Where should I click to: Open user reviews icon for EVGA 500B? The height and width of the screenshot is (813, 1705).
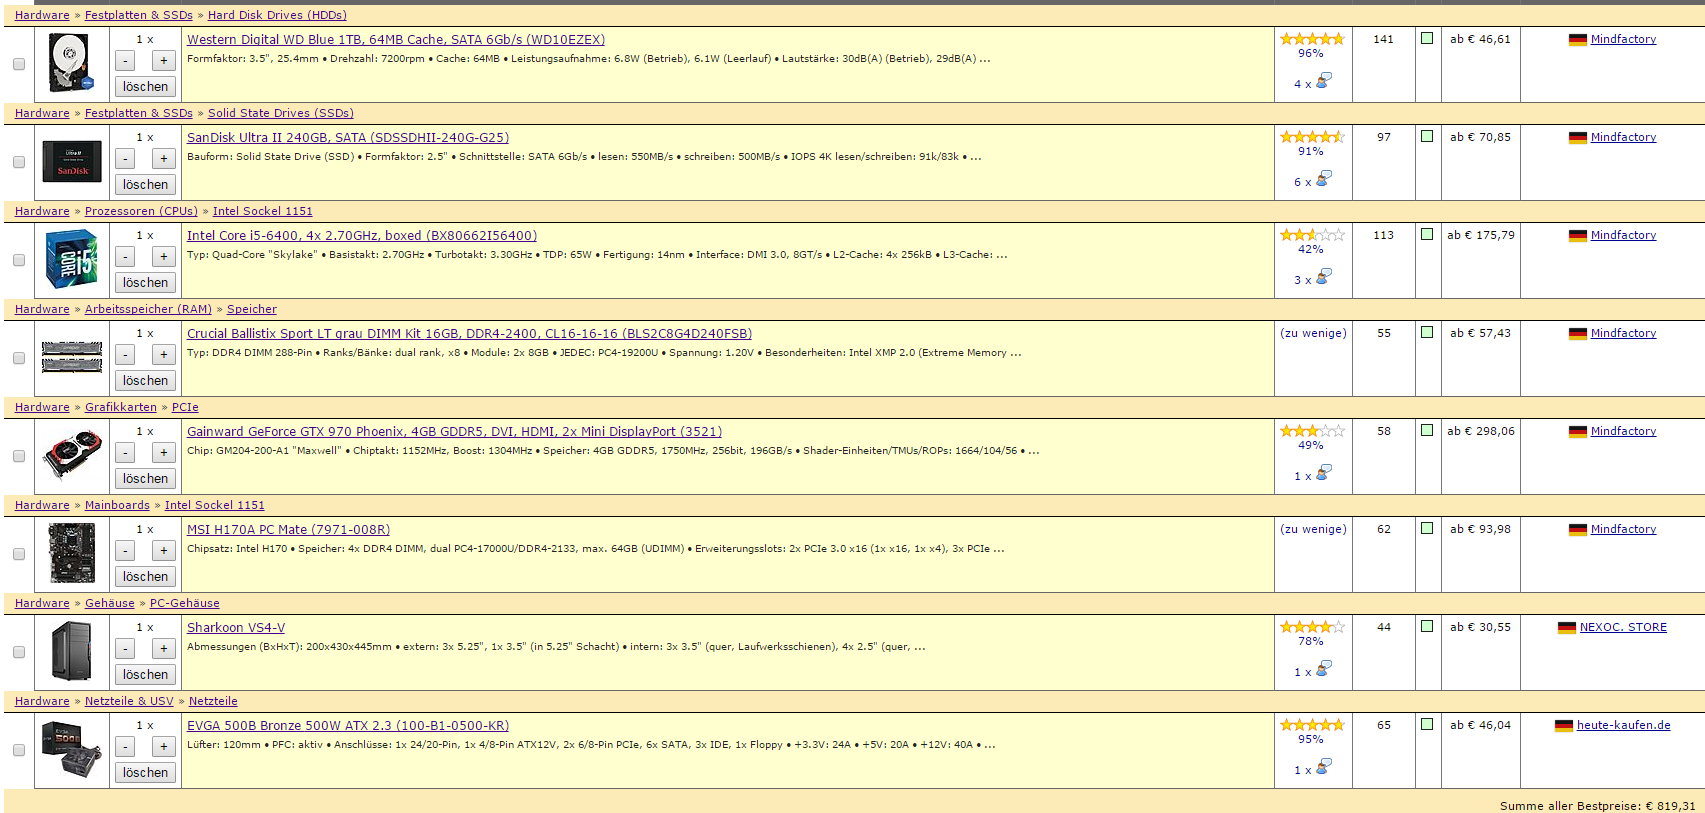1323,767
